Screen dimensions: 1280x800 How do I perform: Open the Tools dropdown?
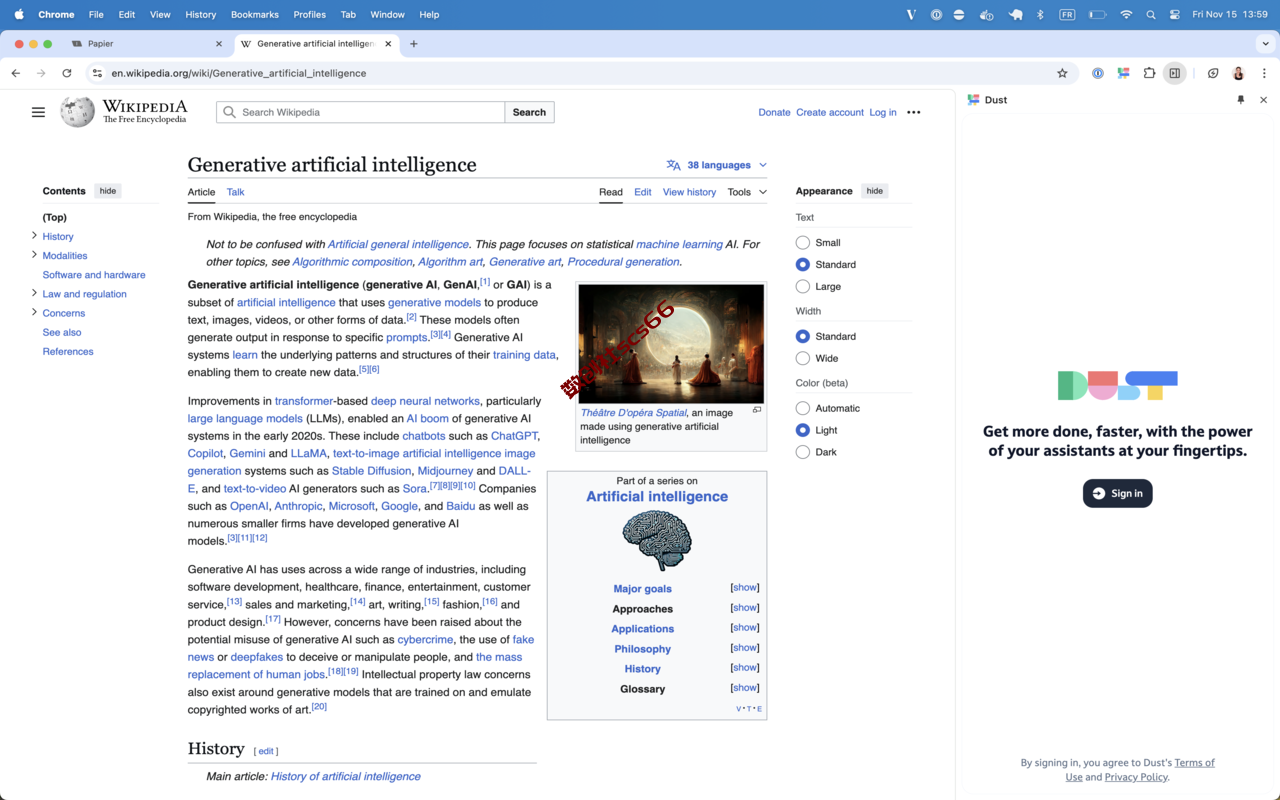point(747,192)
